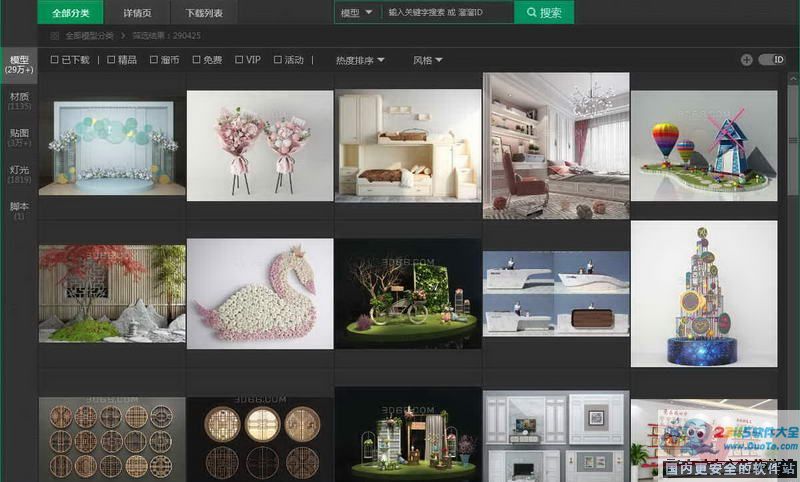Toggle the ID switch on the right
Screen dimensions: 800x482
click(772, 60)
